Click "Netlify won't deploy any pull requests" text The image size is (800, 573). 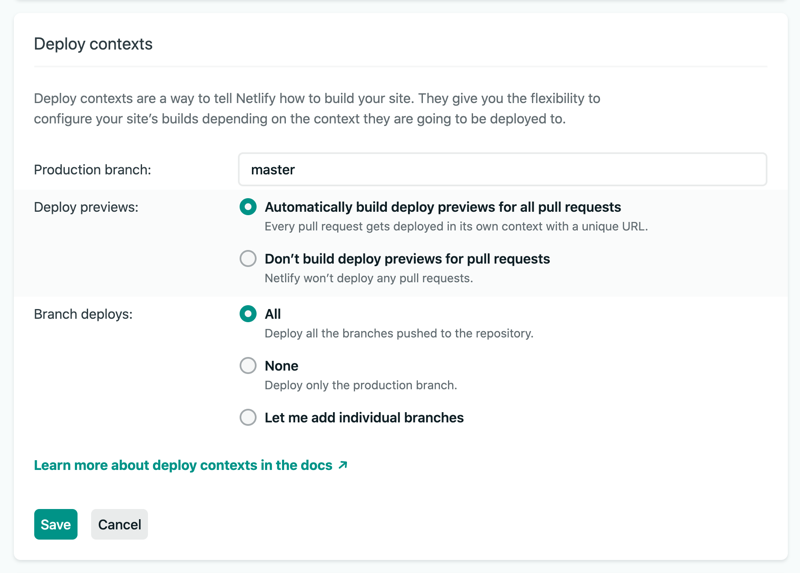click(368, 278)
